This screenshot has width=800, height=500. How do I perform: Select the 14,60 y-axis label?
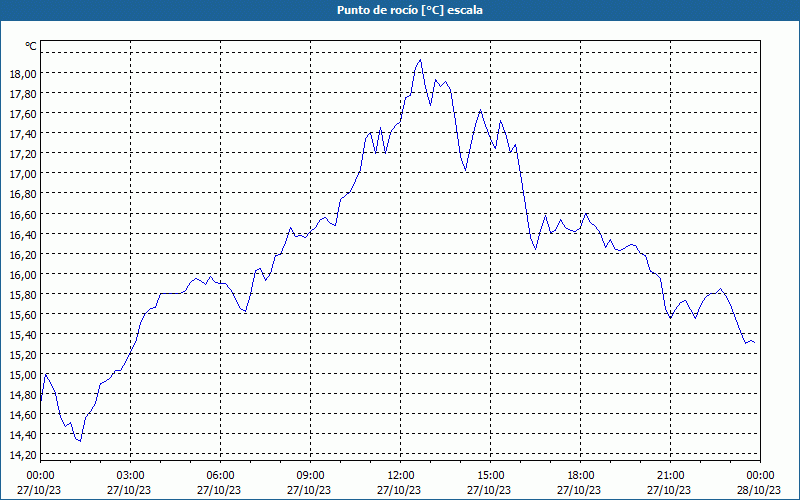(x=23, y=415)
